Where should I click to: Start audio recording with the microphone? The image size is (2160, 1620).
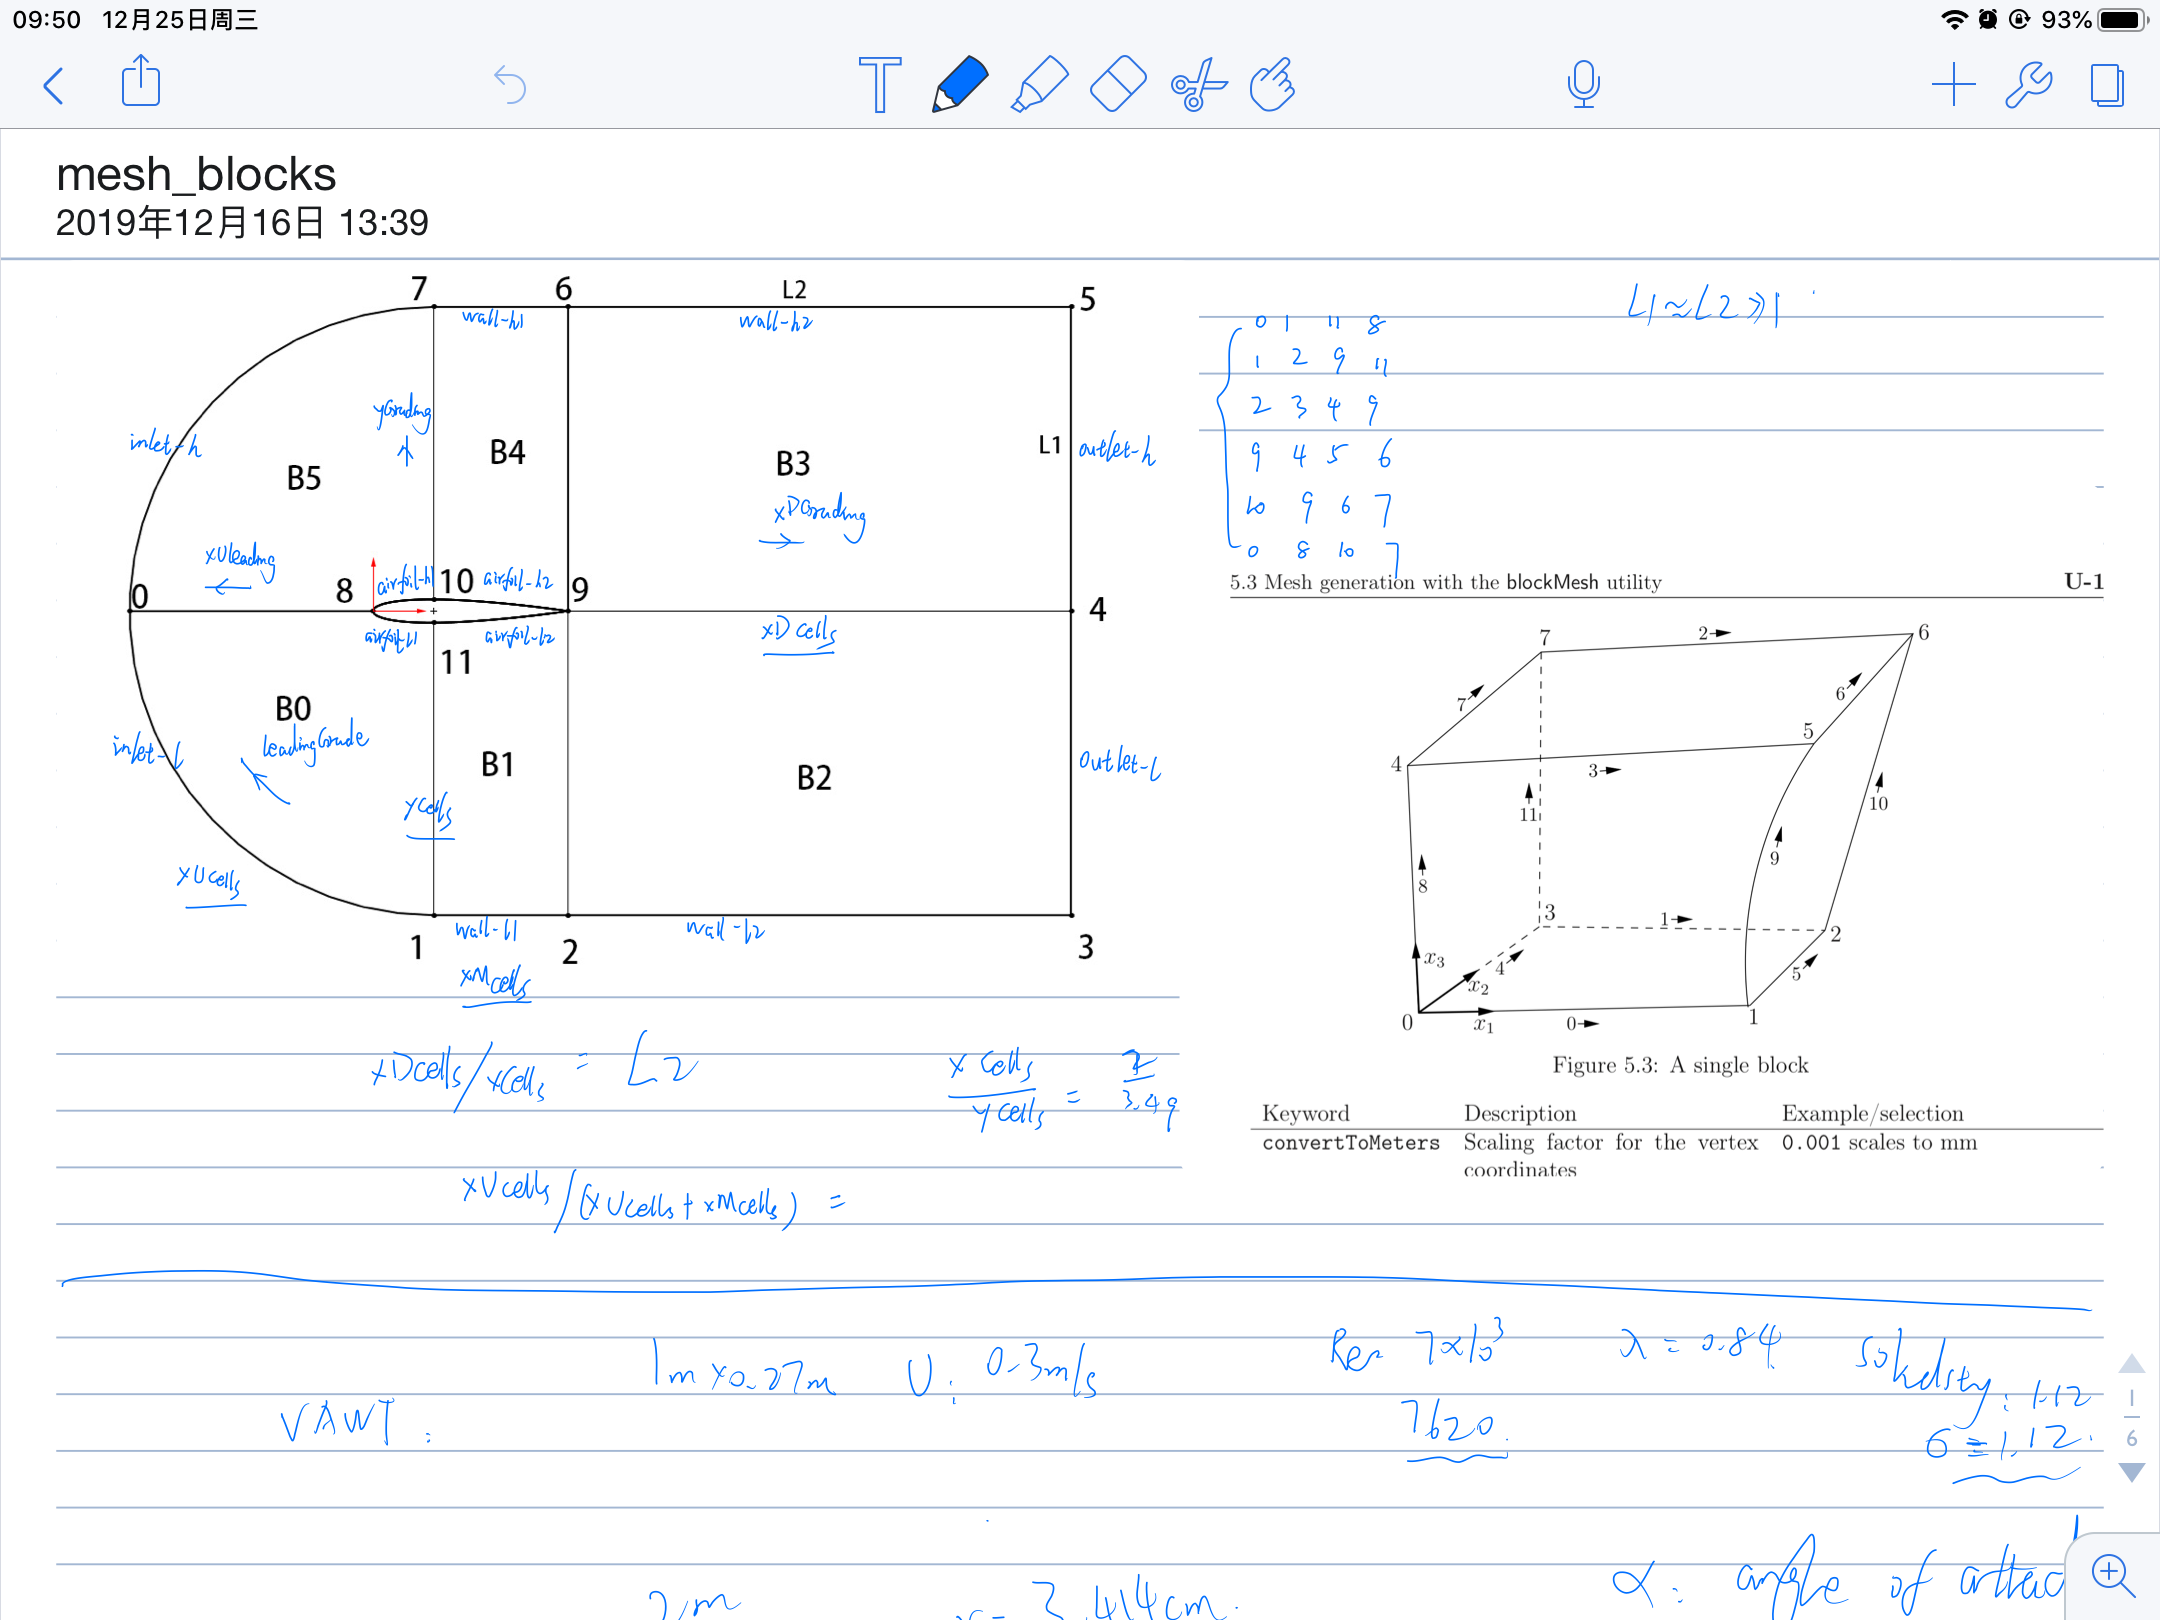click(1583, 84)
